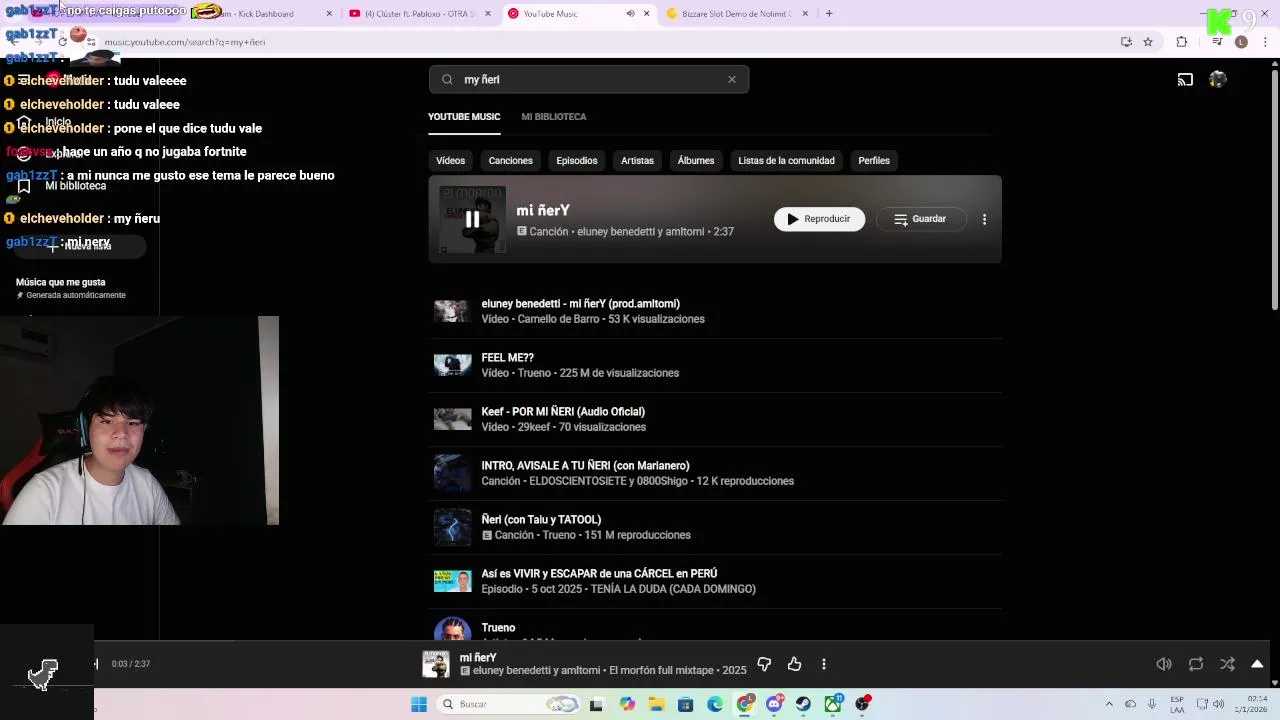Open 'INTRO, AVISALE A TU ÑERI' song result

715,473
